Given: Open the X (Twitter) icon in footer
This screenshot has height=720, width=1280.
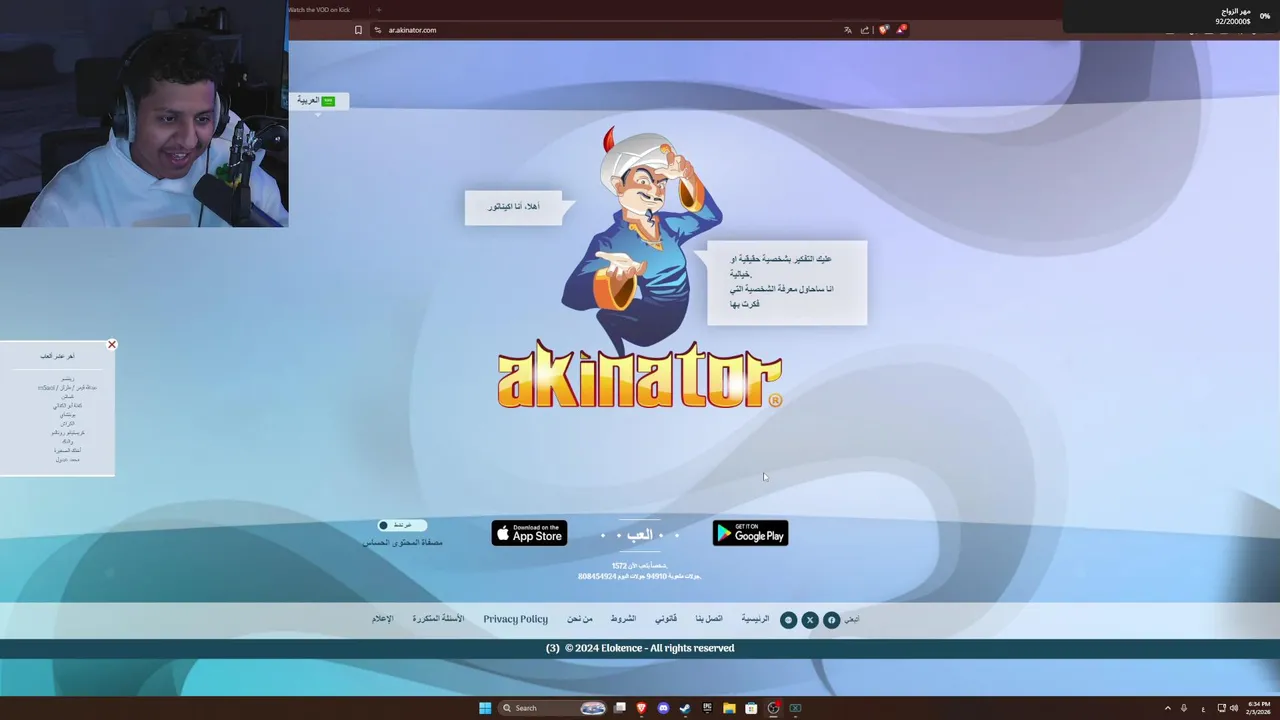Looking at the screenshot, I should tap(810, 620).
